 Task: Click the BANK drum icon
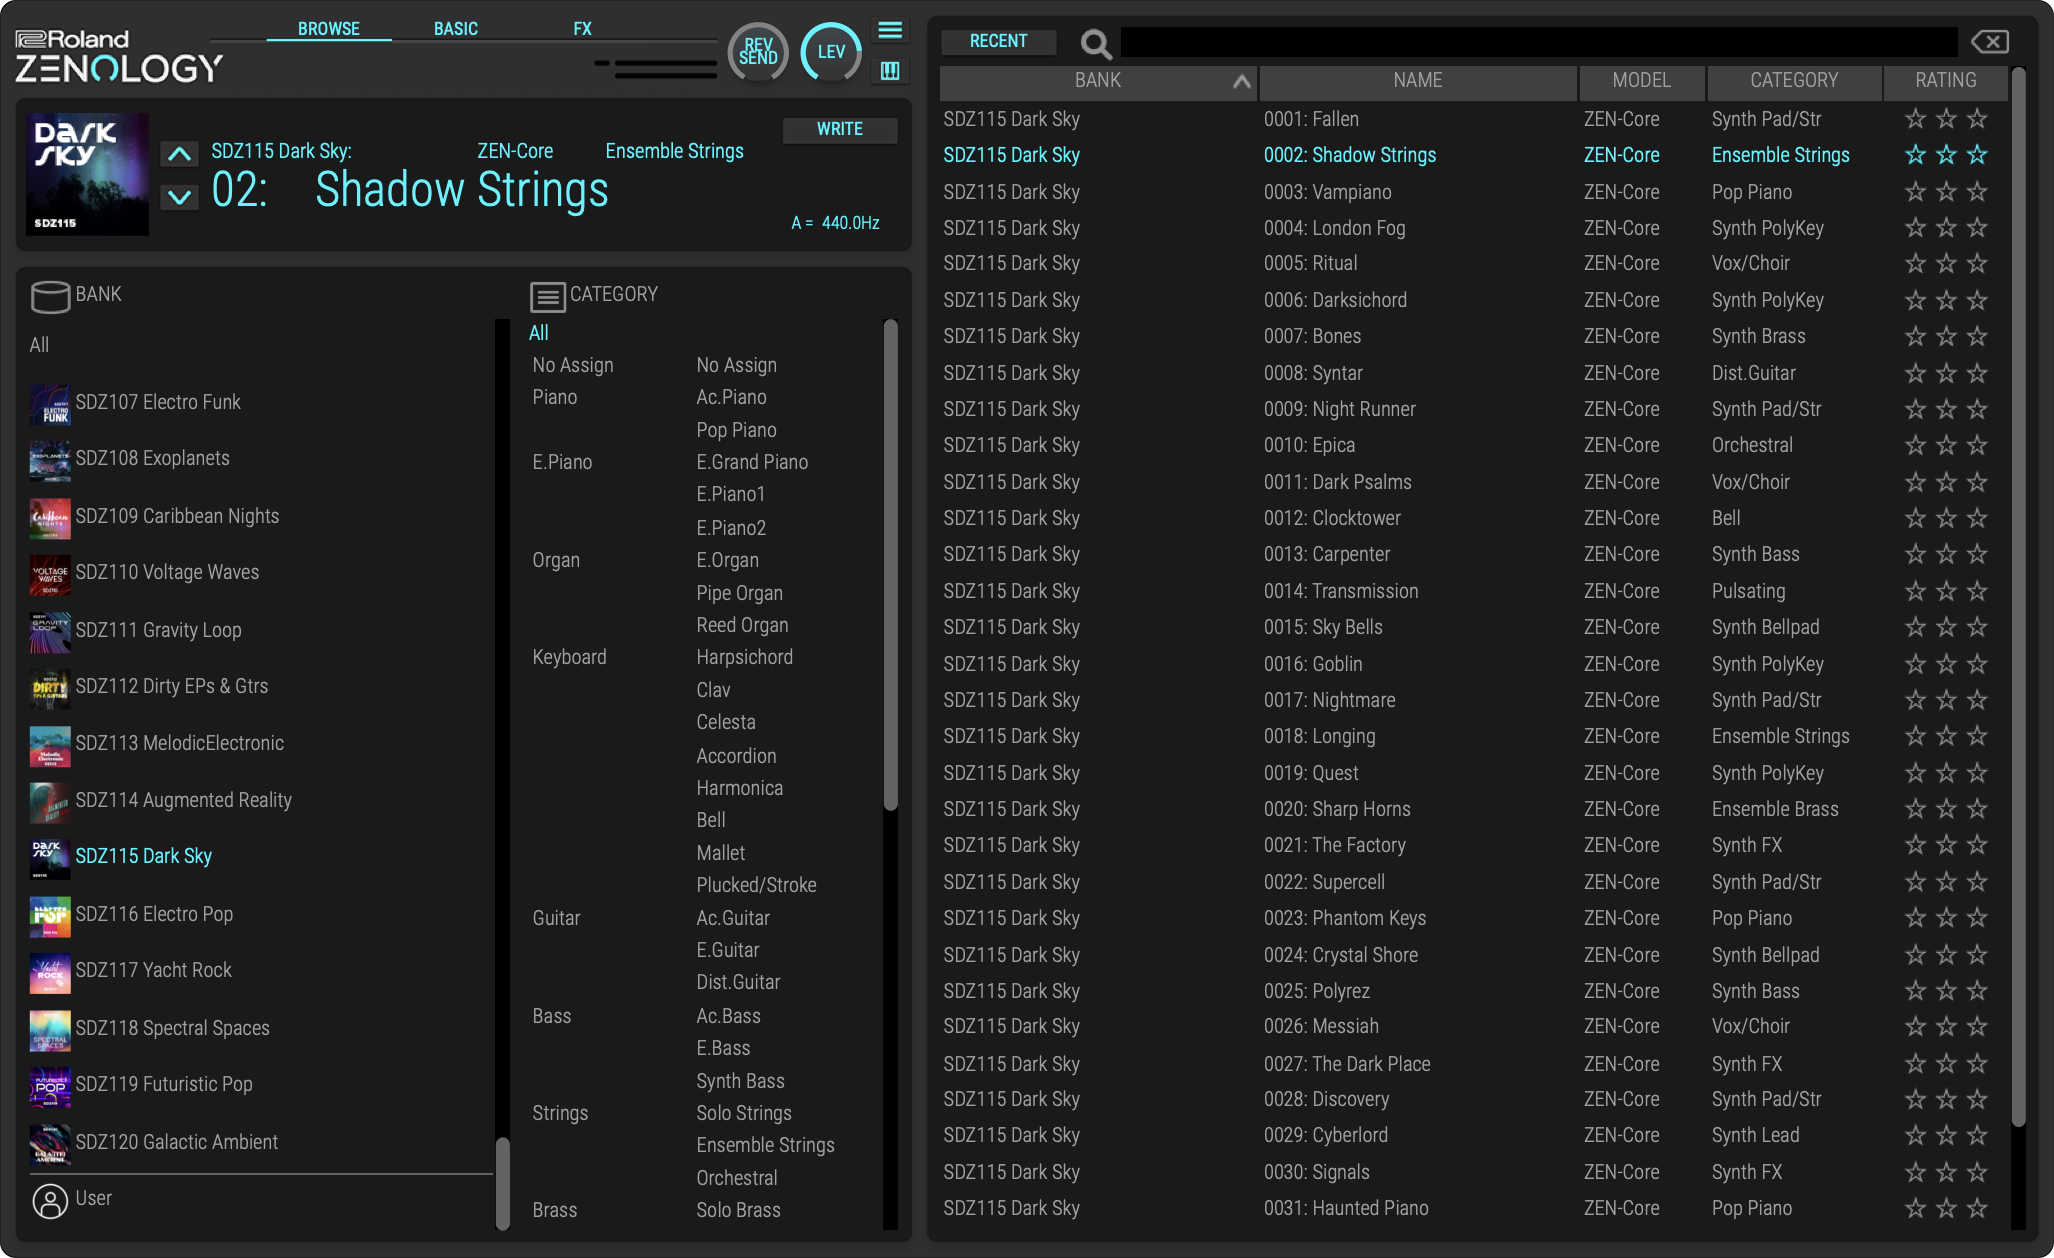[x=50, y=296]
